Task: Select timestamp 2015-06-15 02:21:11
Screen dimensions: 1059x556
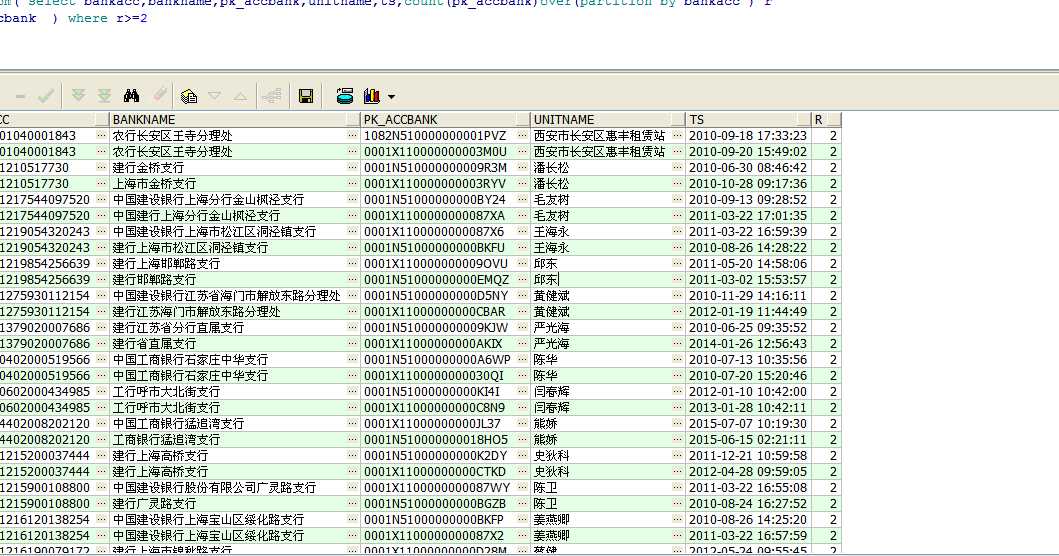Action: coord(748,439)
